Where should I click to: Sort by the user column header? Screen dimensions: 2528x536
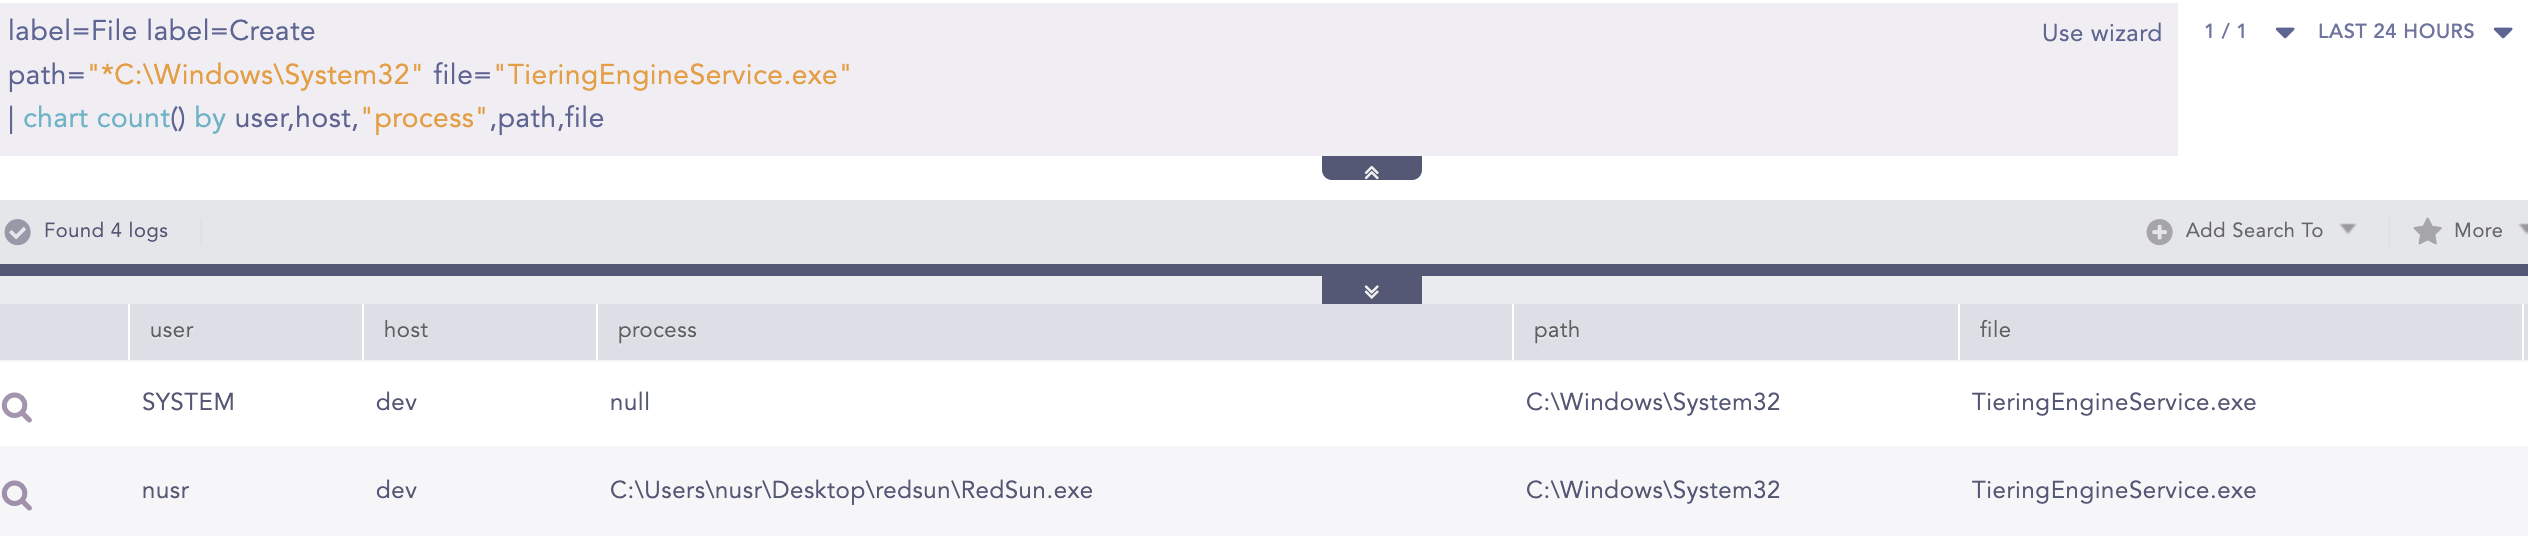pyautogui.click(x=172, y=330)
